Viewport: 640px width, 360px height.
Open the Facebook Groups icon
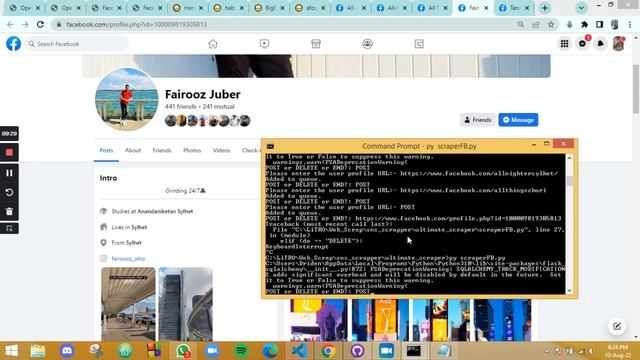tap(367, 44)
